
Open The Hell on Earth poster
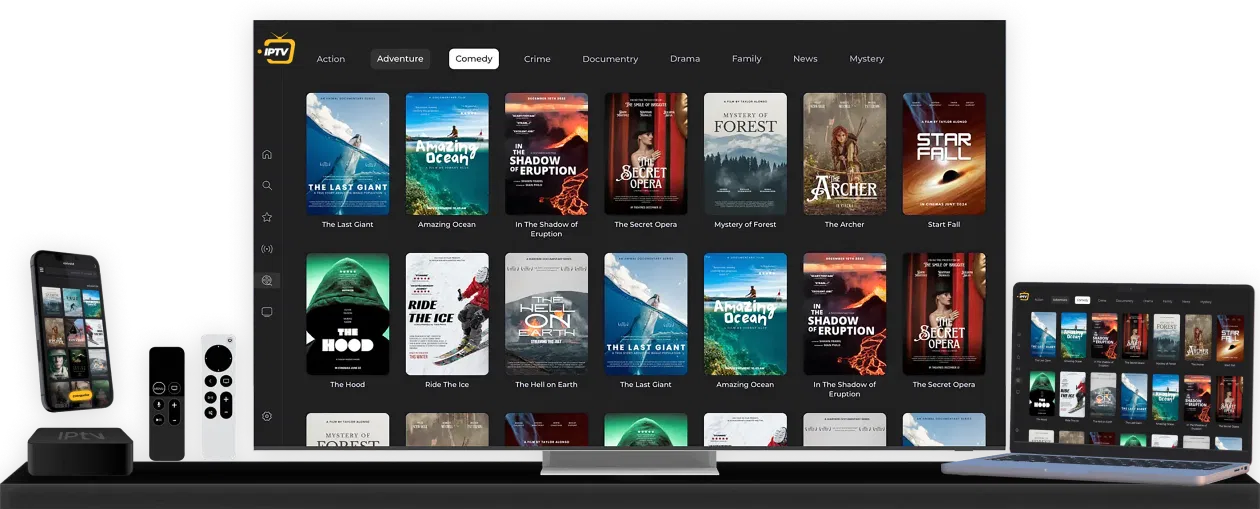point(547,313)
